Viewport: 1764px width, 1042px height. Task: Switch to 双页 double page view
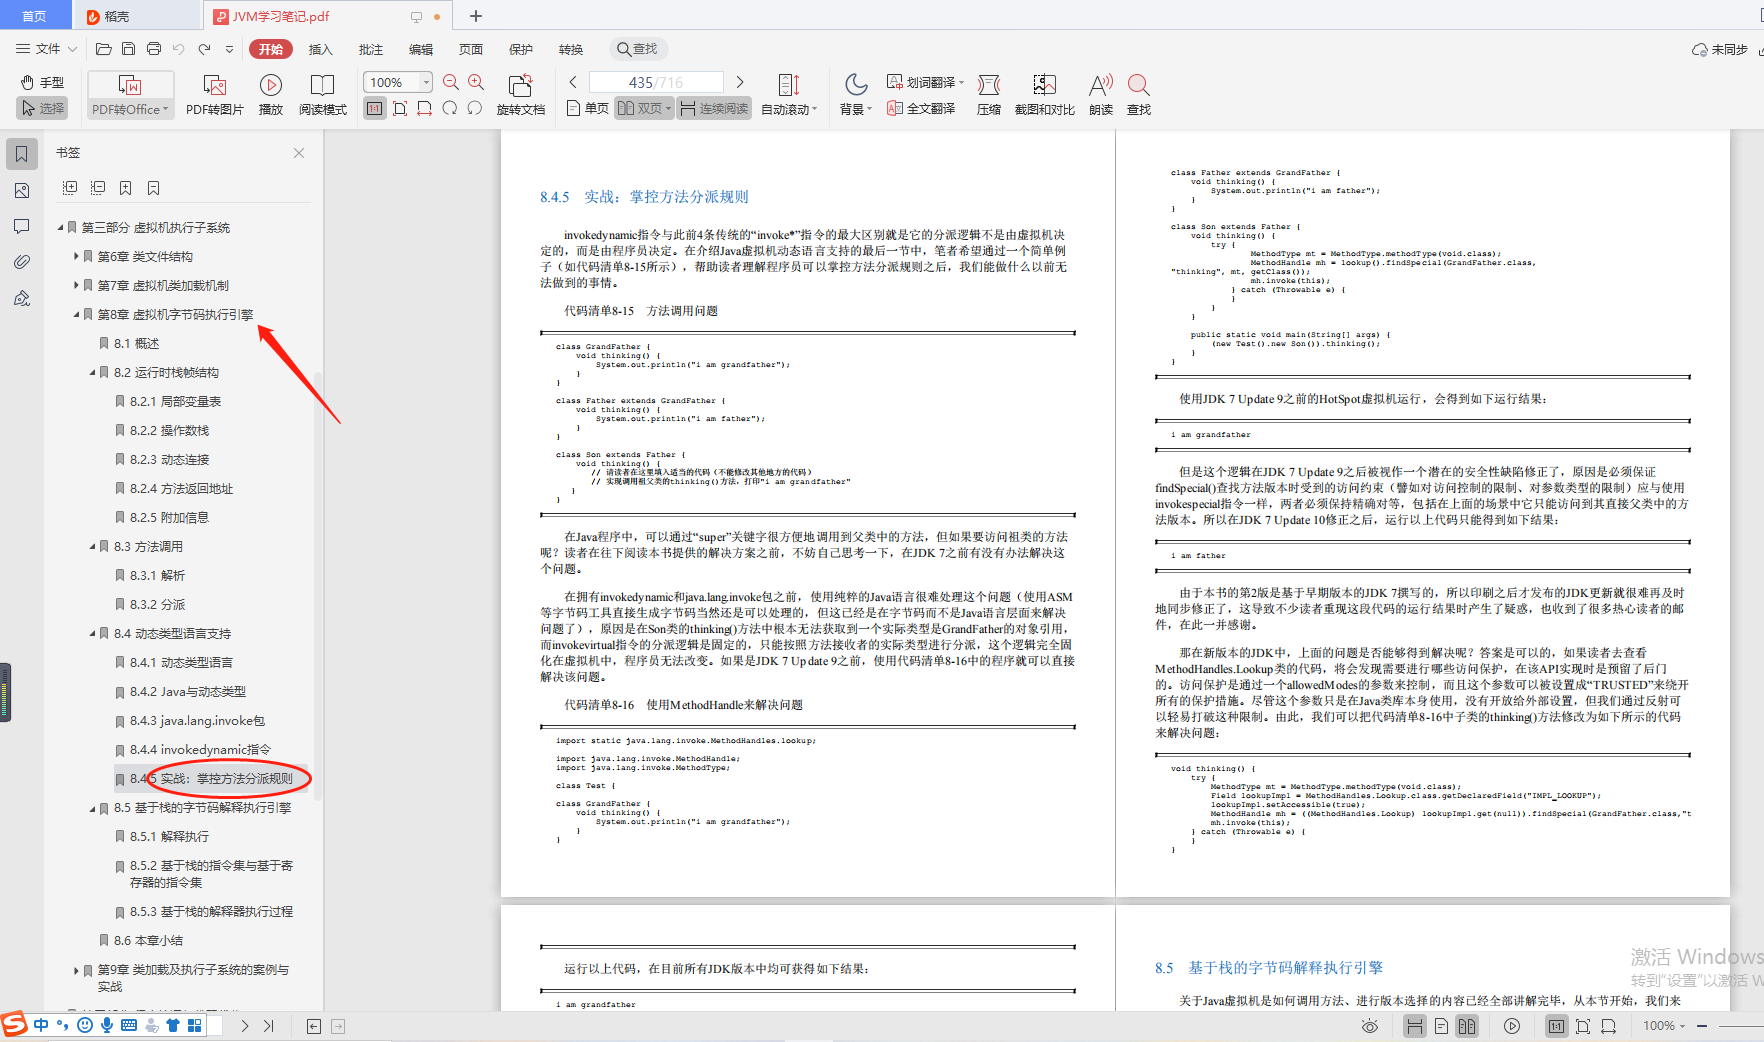click(644, 108)
